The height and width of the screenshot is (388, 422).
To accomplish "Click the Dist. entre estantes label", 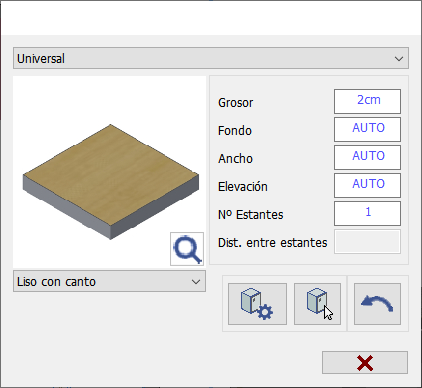I will click(273, 243).
